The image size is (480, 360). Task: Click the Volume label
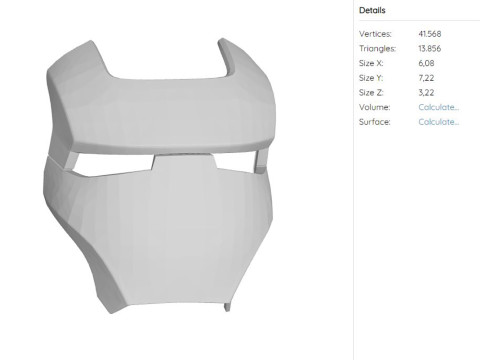point(374,107)
